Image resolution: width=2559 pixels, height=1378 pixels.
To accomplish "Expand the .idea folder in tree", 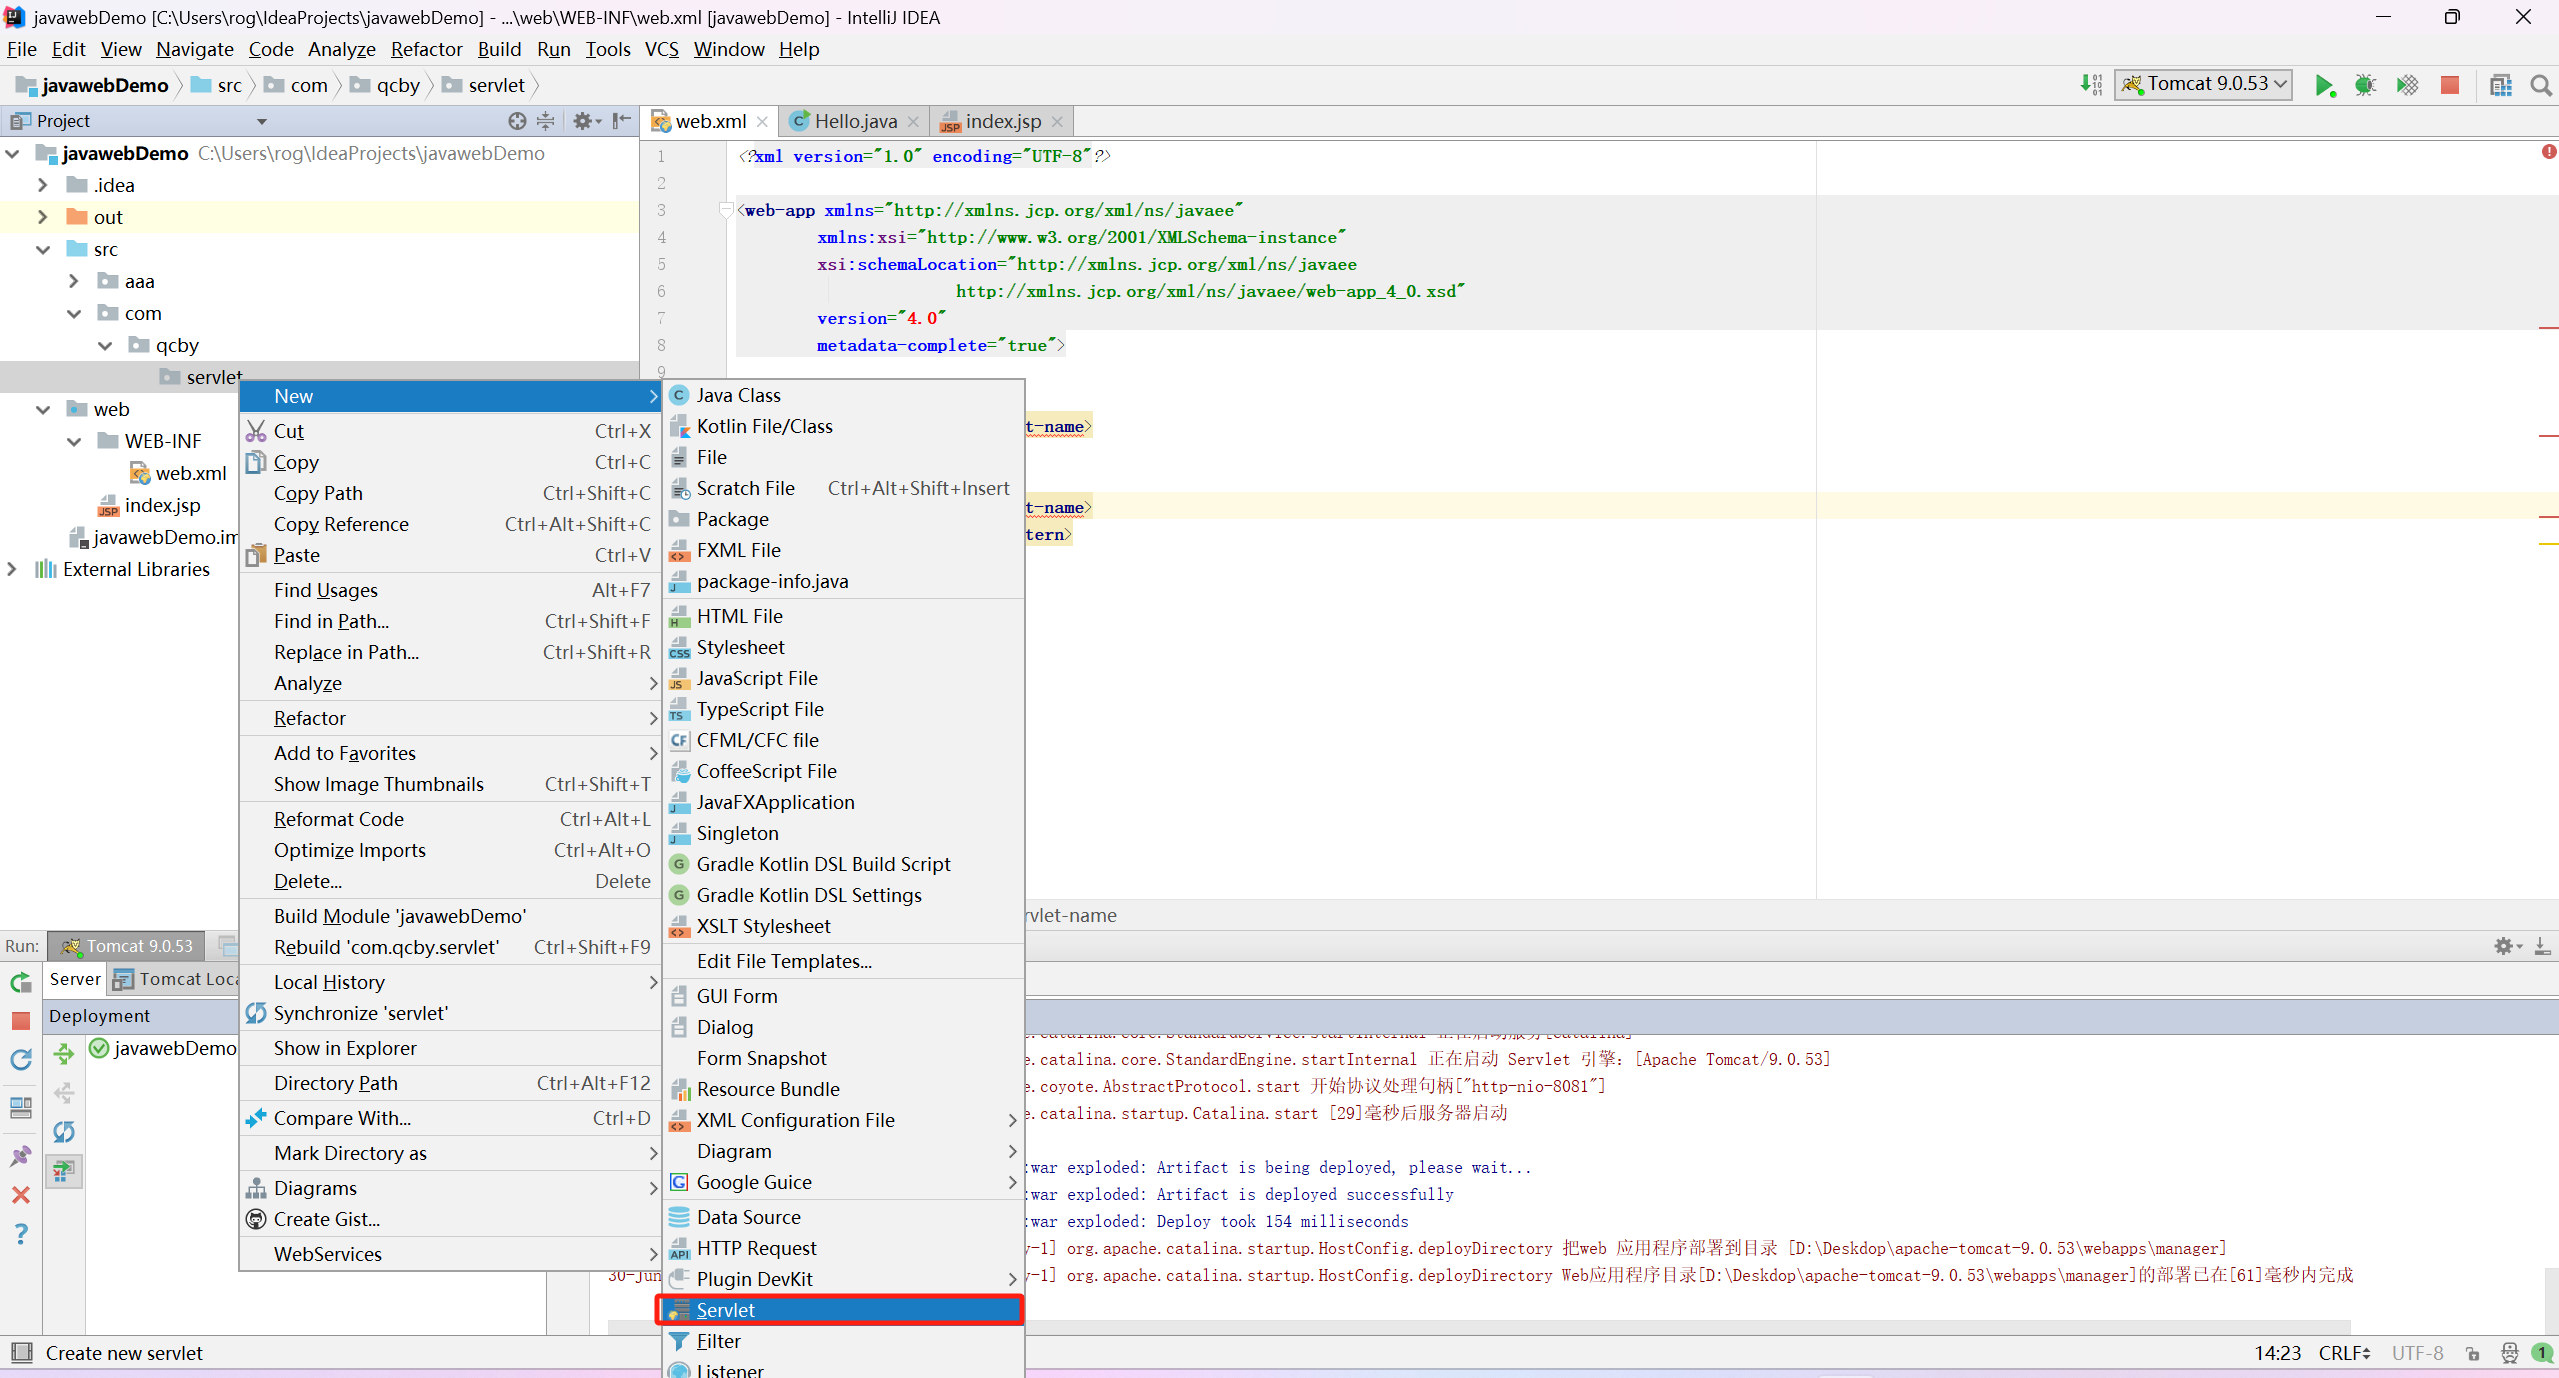I will click(x=42, y=185).
